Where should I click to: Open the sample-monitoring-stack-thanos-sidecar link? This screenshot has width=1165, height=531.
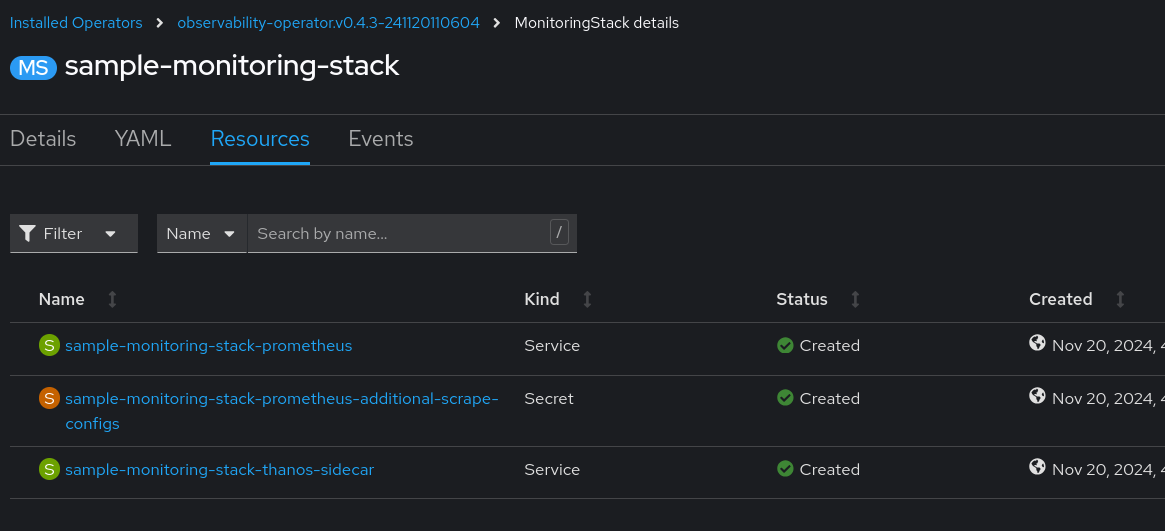pyautogui.click(x=219, y=469)
